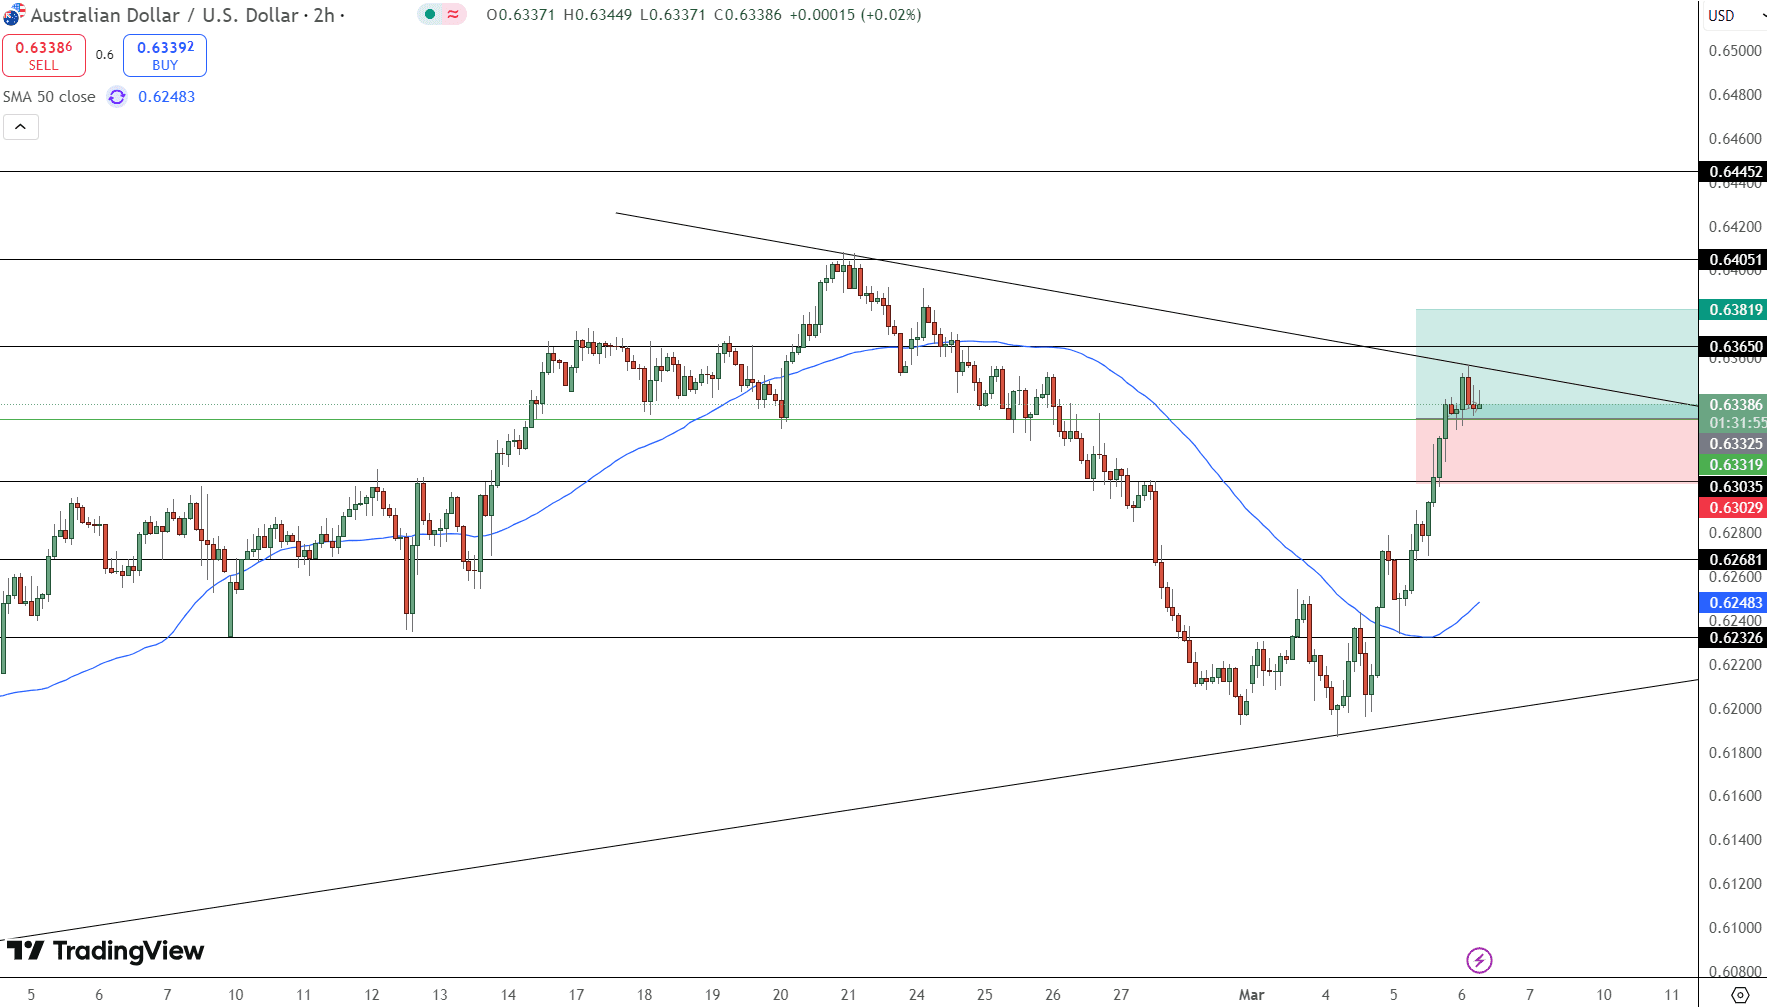This screenshot has width=1767, height=1007.
Task: Click the pink data mode wave icon
Action: pyautogui.click(x=453, y=14)
